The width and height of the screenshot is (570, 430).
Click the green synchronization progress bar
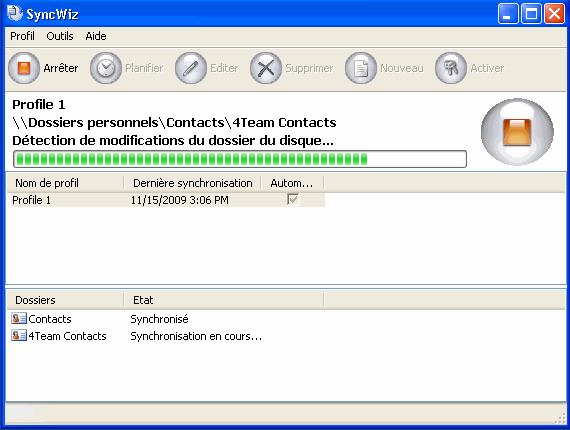tap(240, 159)
